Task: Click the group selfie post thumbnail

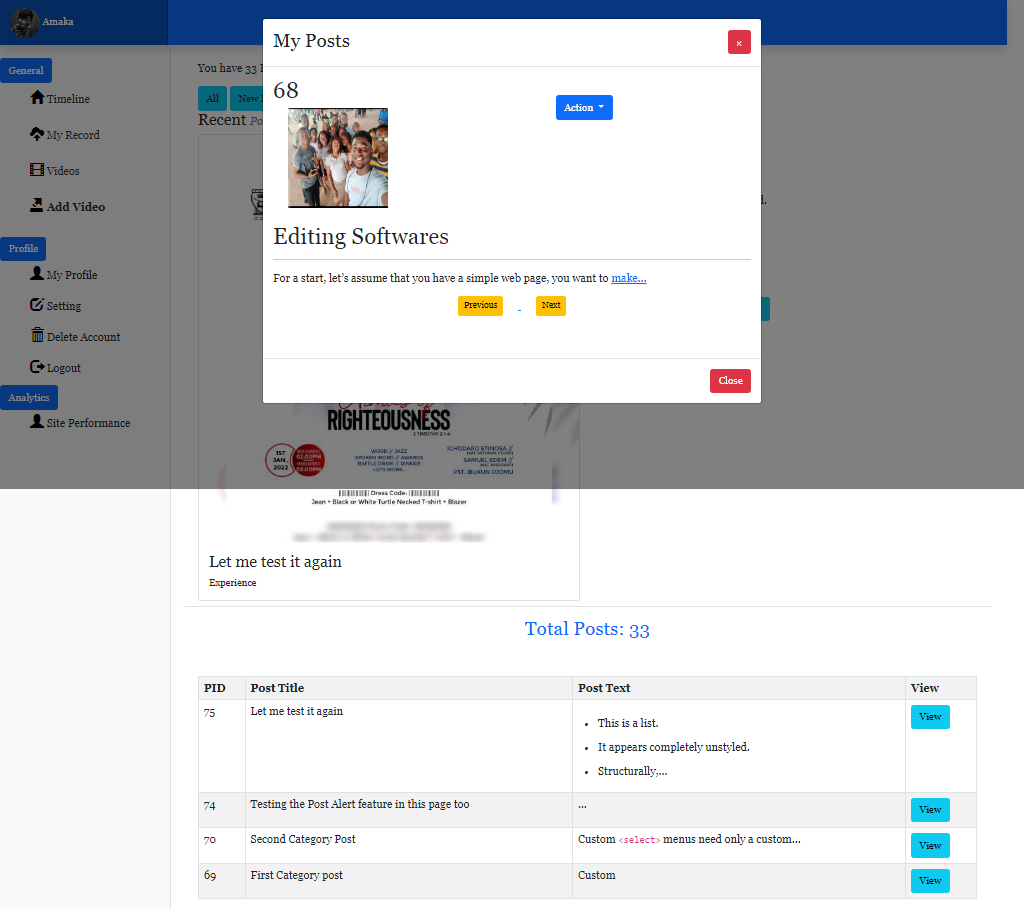Action: coord(338,158)
